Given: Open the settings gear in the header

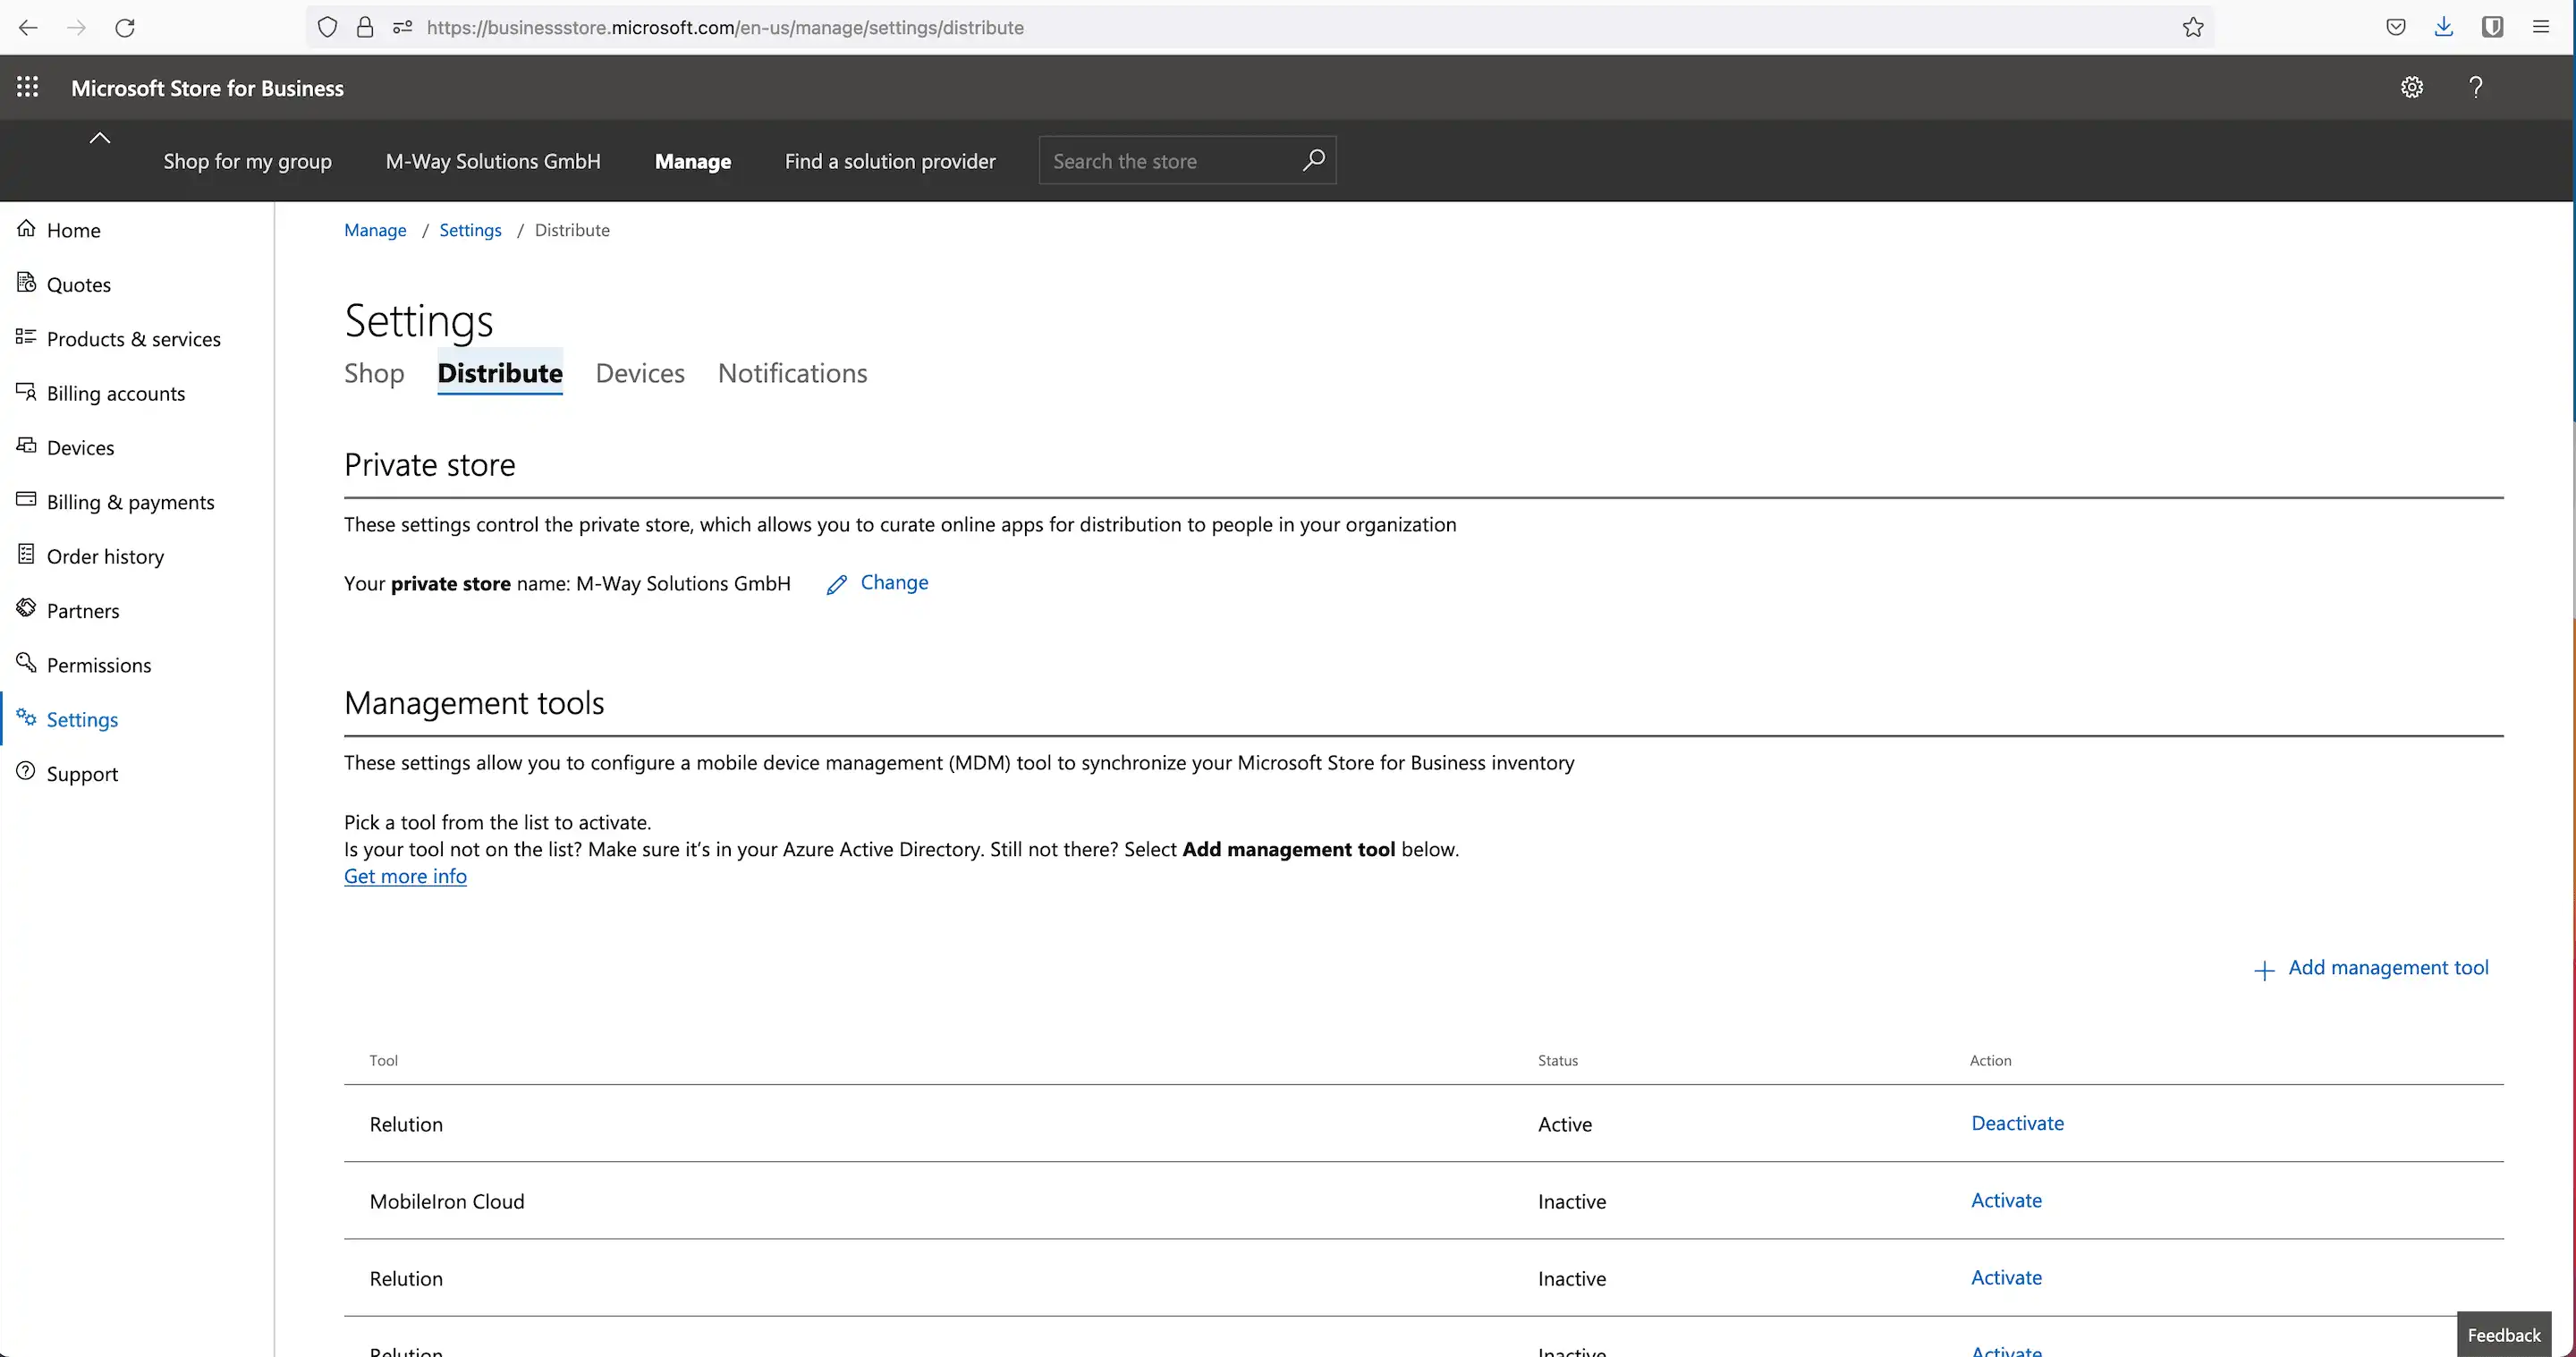Looking at the screenshot, I should (2412, 87).
